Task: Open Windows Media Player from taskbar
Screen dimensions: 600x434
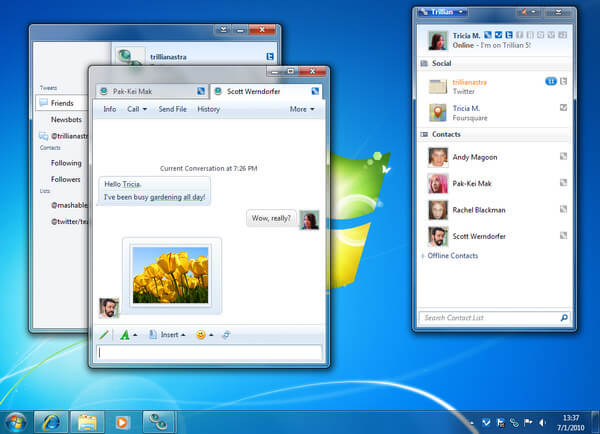Action: pos(122,422)
